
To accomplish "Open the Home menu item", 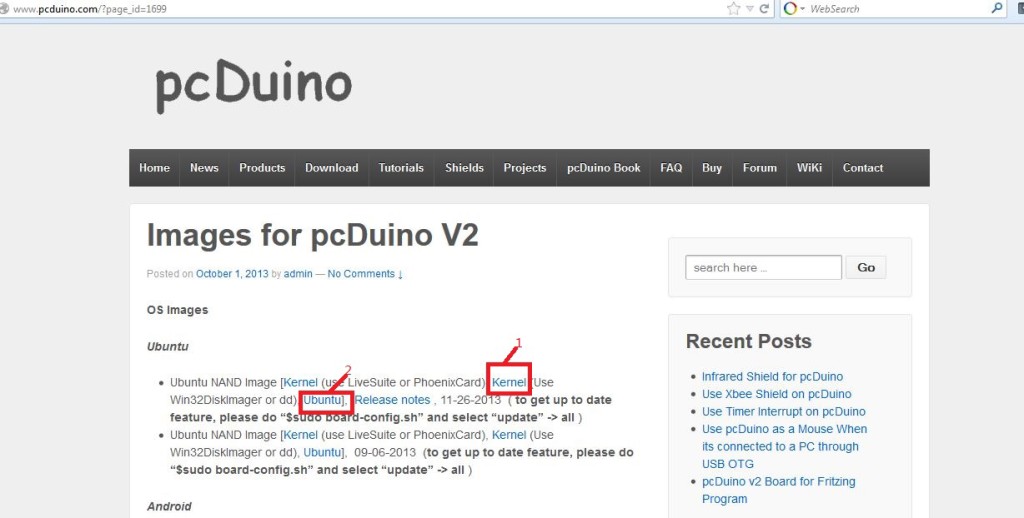I will pyautogui.click(x=154, y=168).
